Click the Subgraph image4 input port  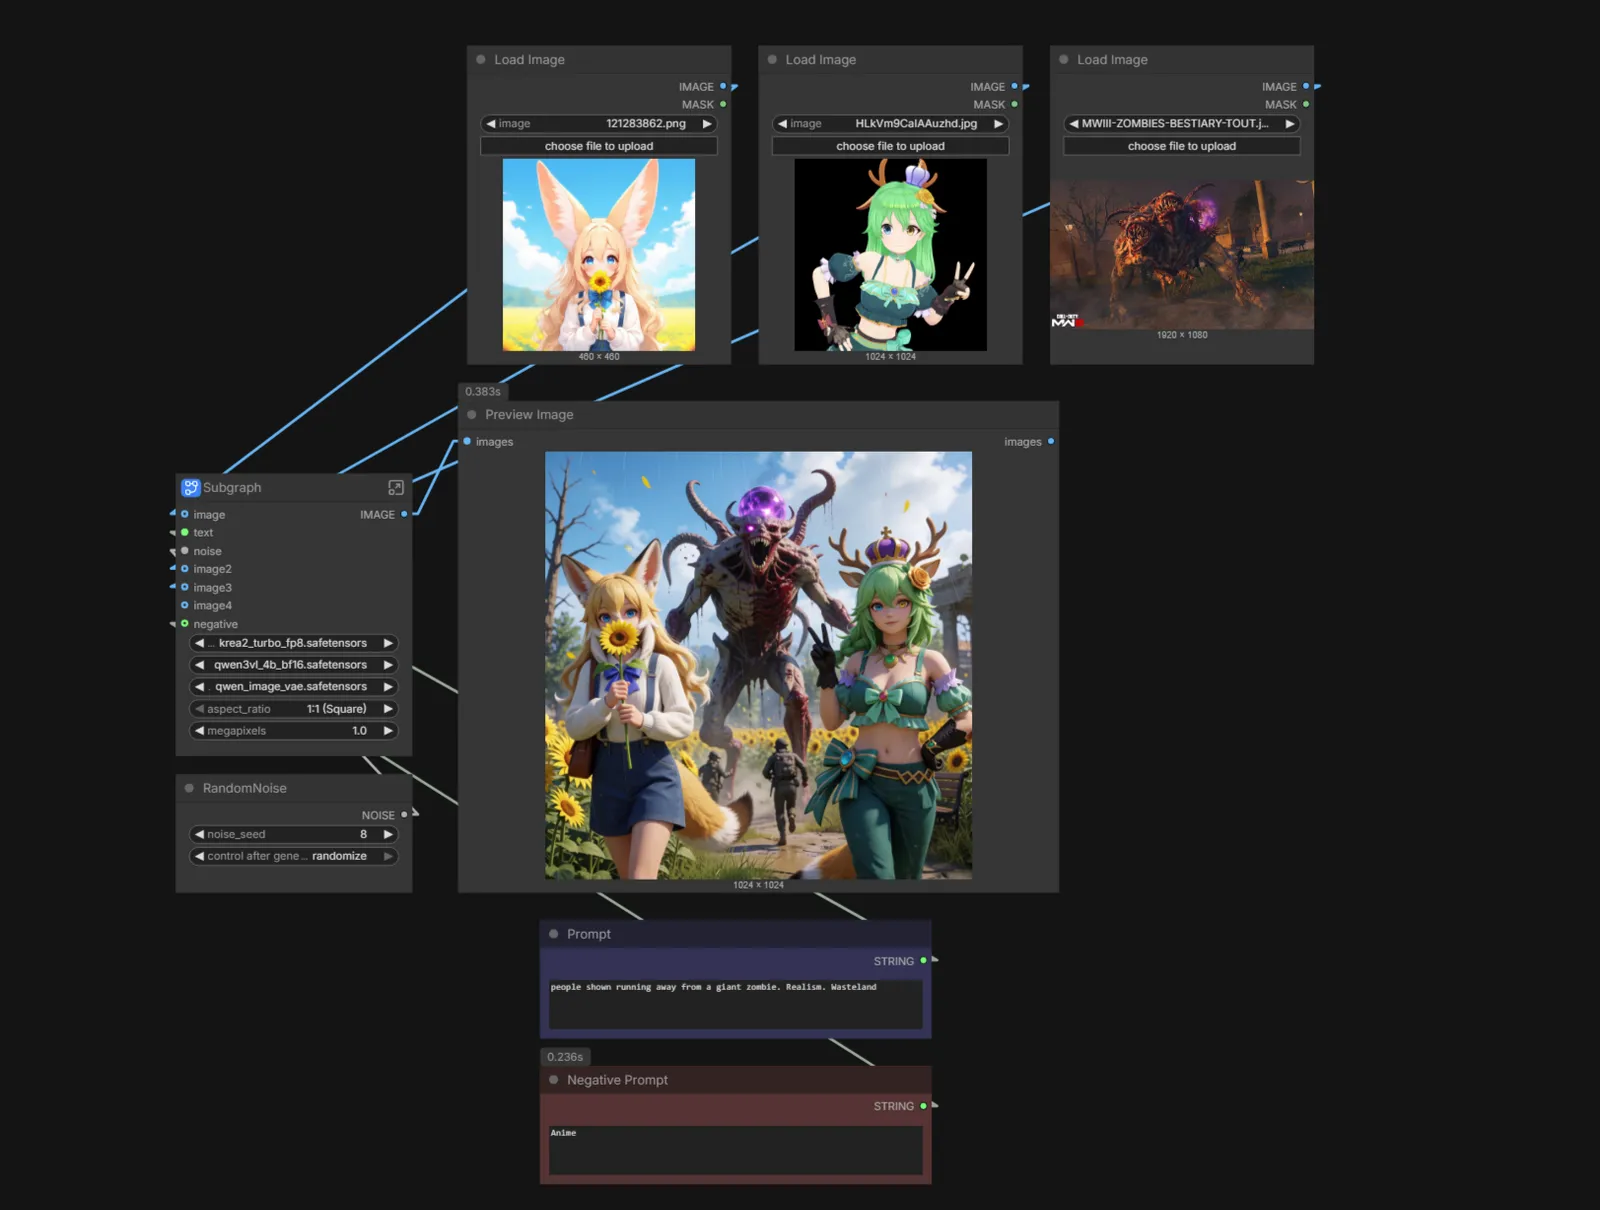184,605
